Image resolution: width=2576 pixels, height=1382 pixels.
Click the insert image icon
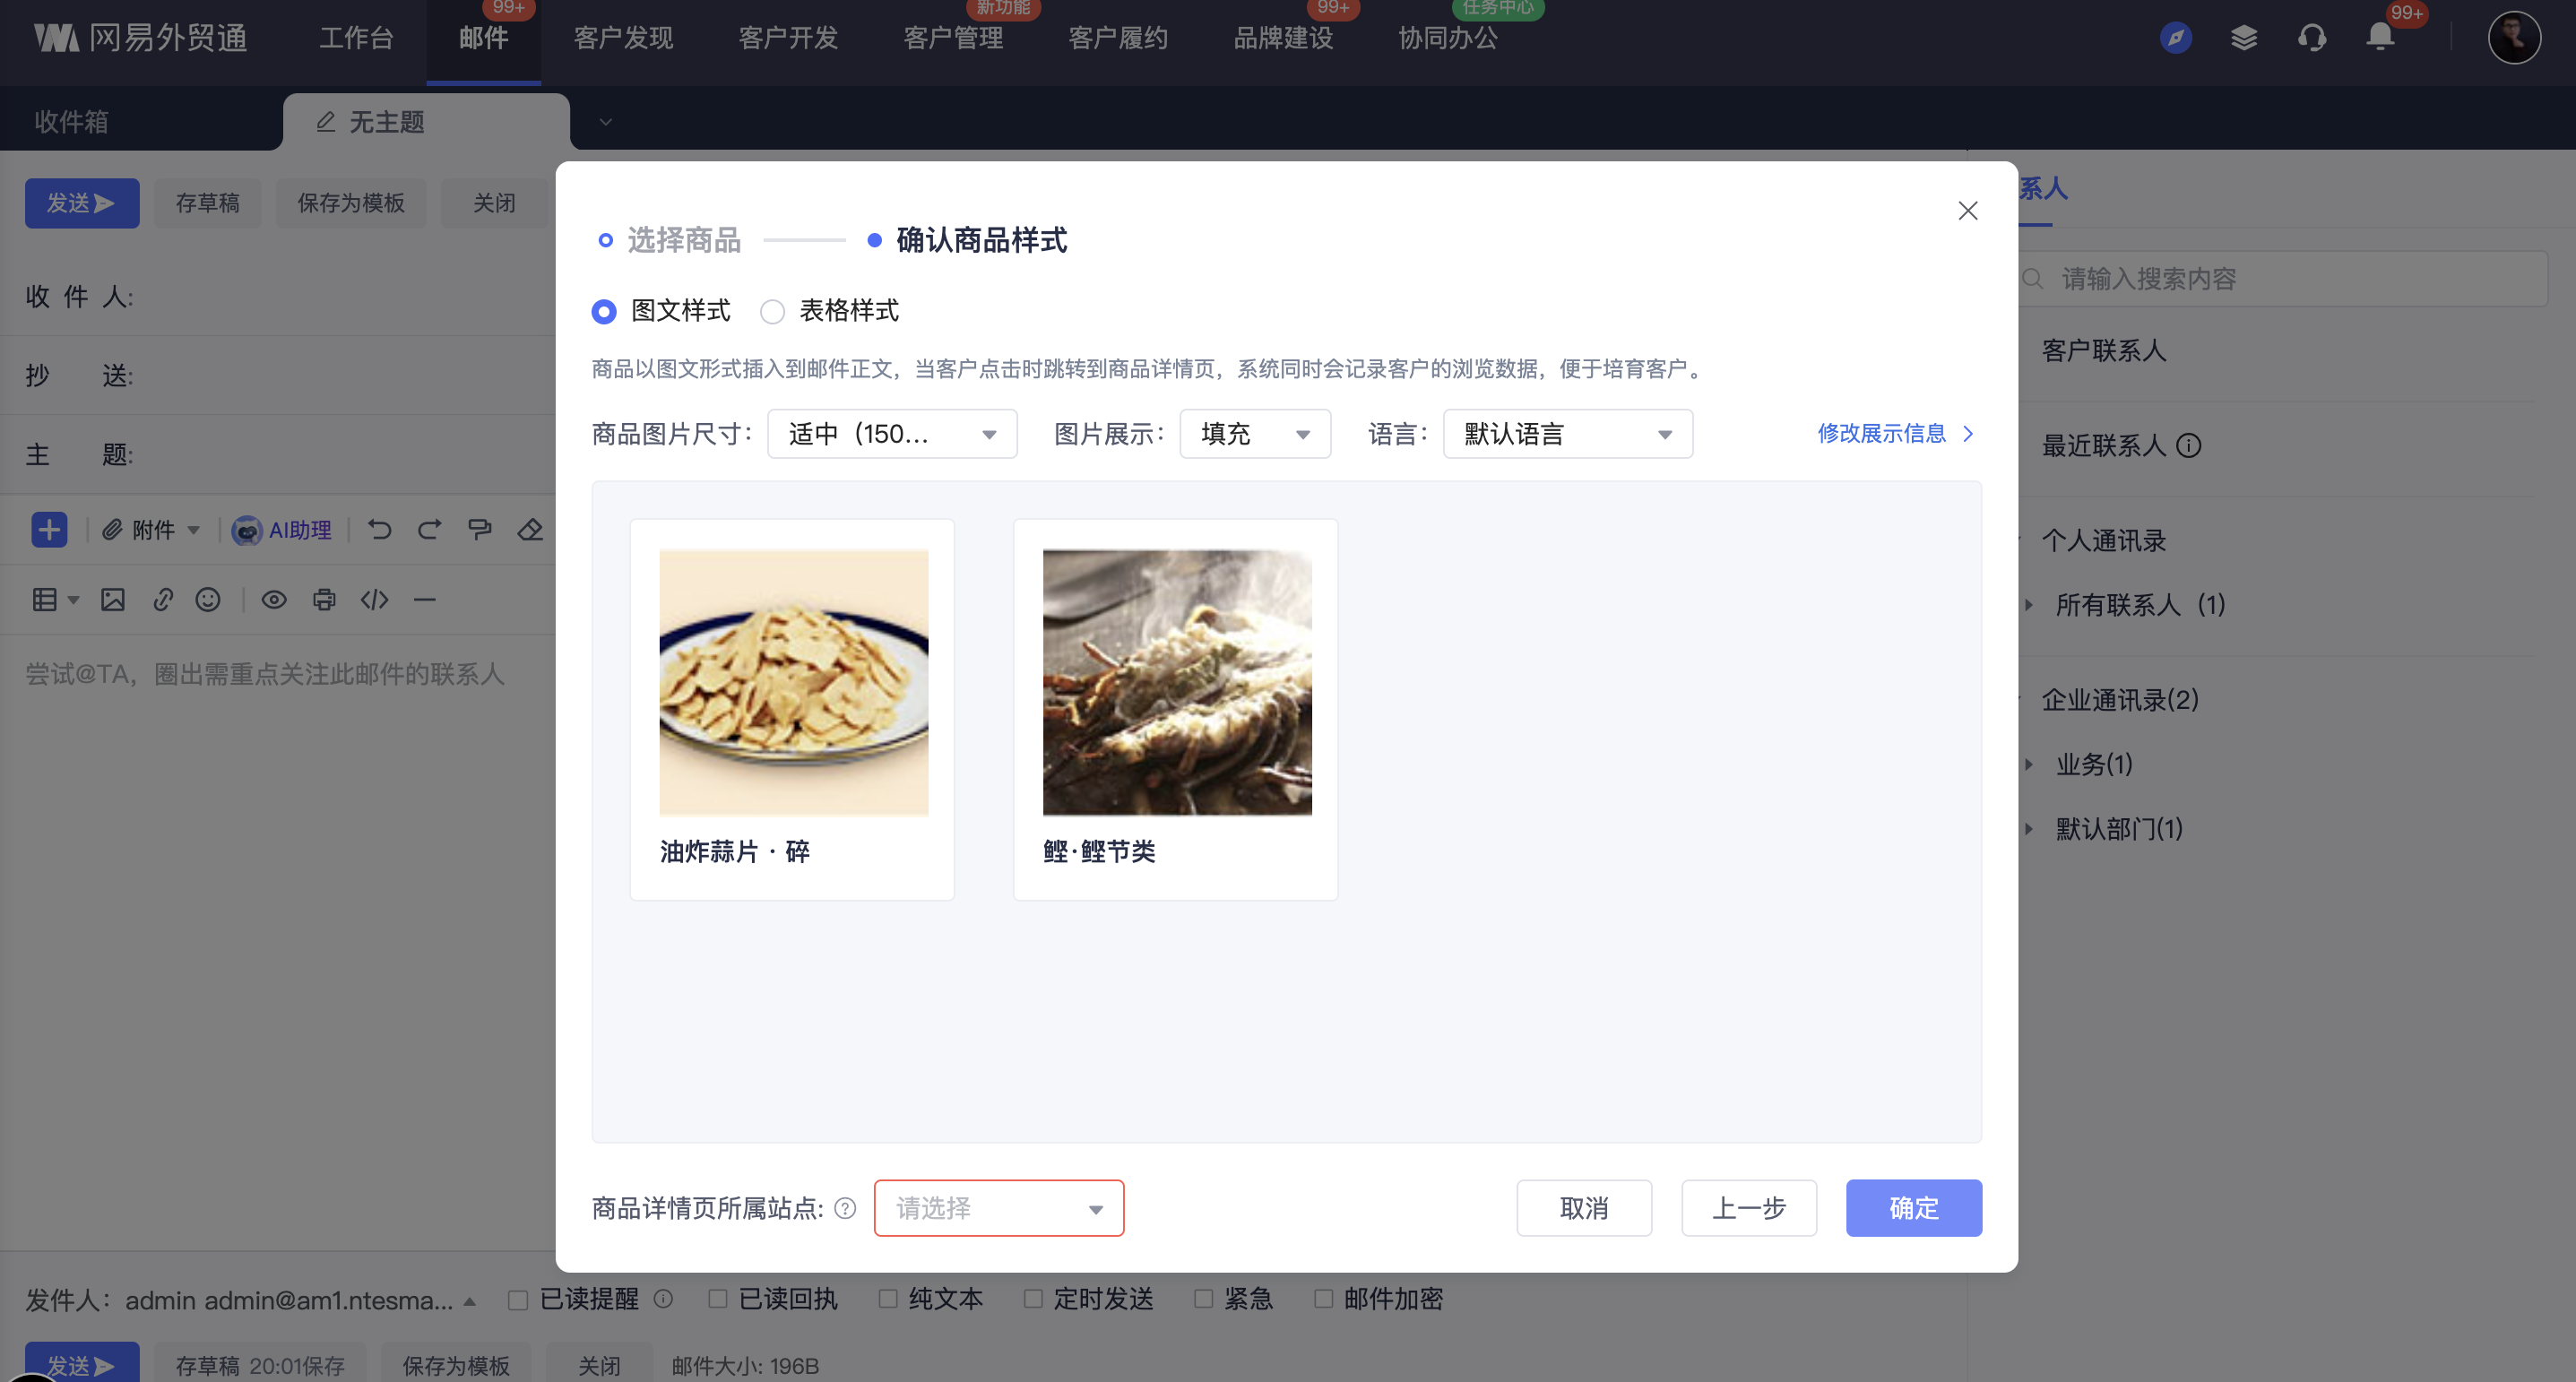(113, 599)
